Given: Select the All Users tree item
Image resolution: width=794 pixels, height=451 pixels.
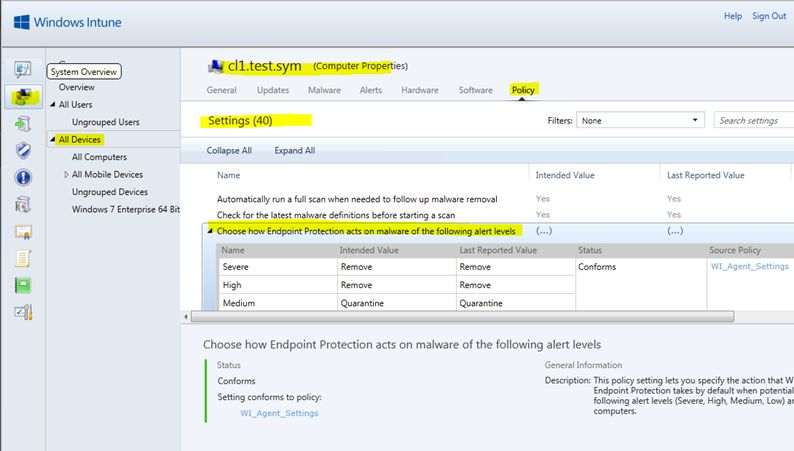Looking at the screenshot, I should click(75, 104).
